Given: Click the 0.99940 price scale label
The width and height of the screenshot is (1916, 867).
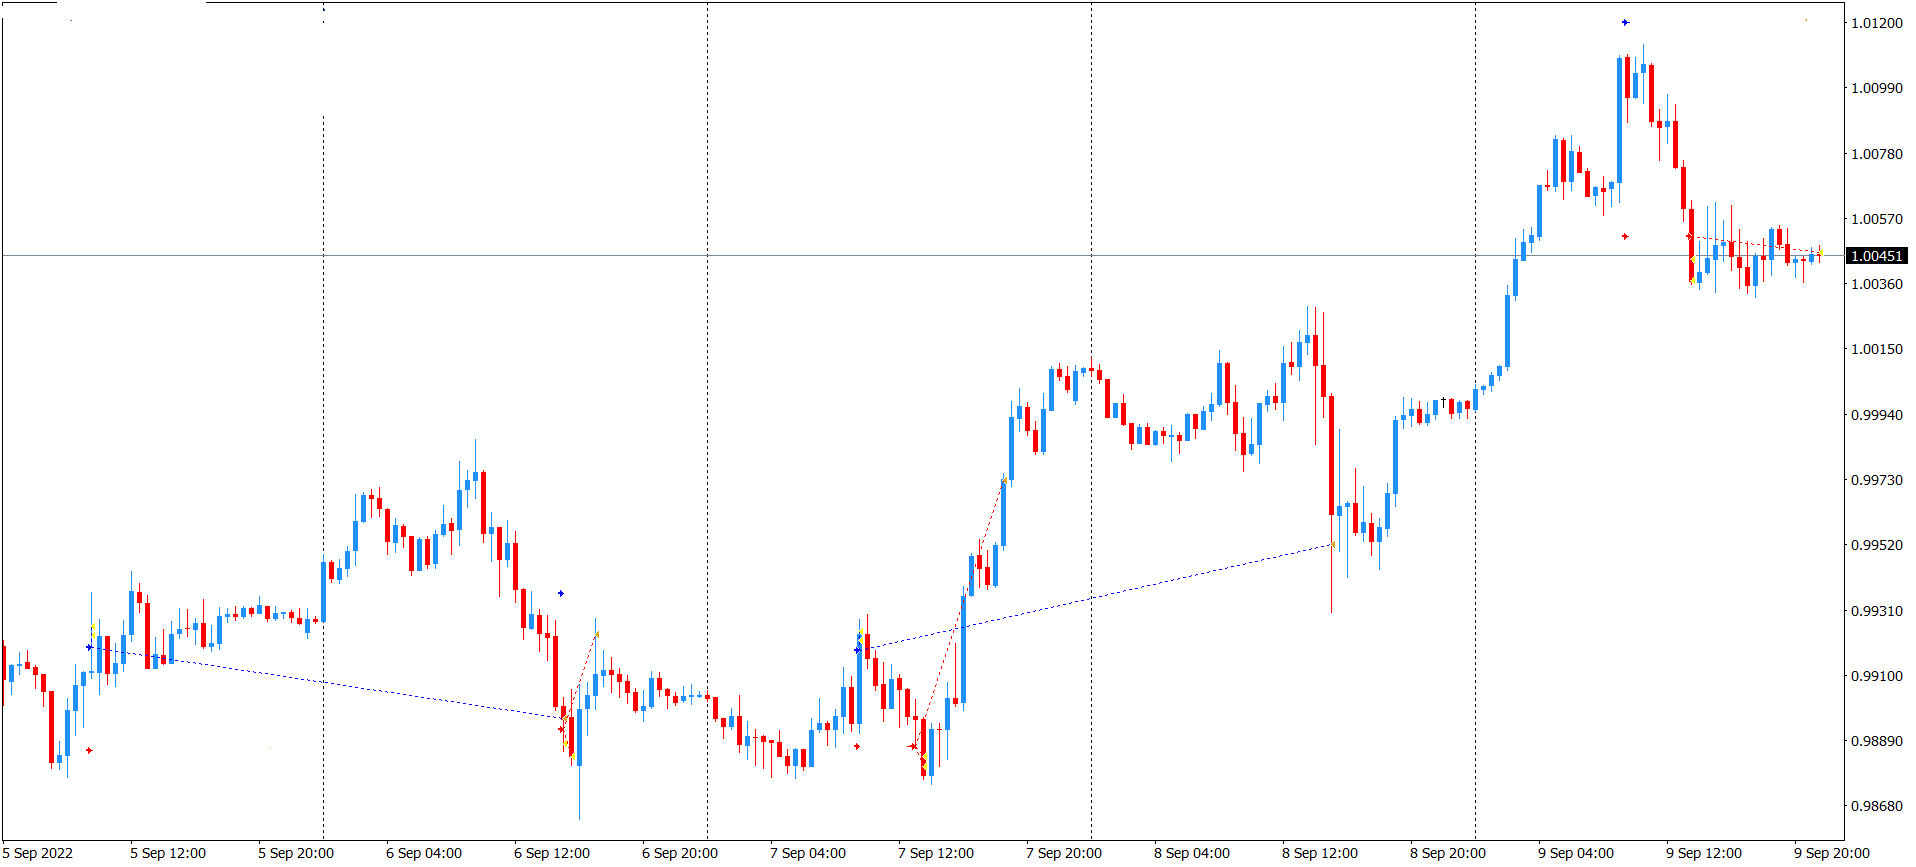Looking at the screenshot, I should [x=1877, y=415].
